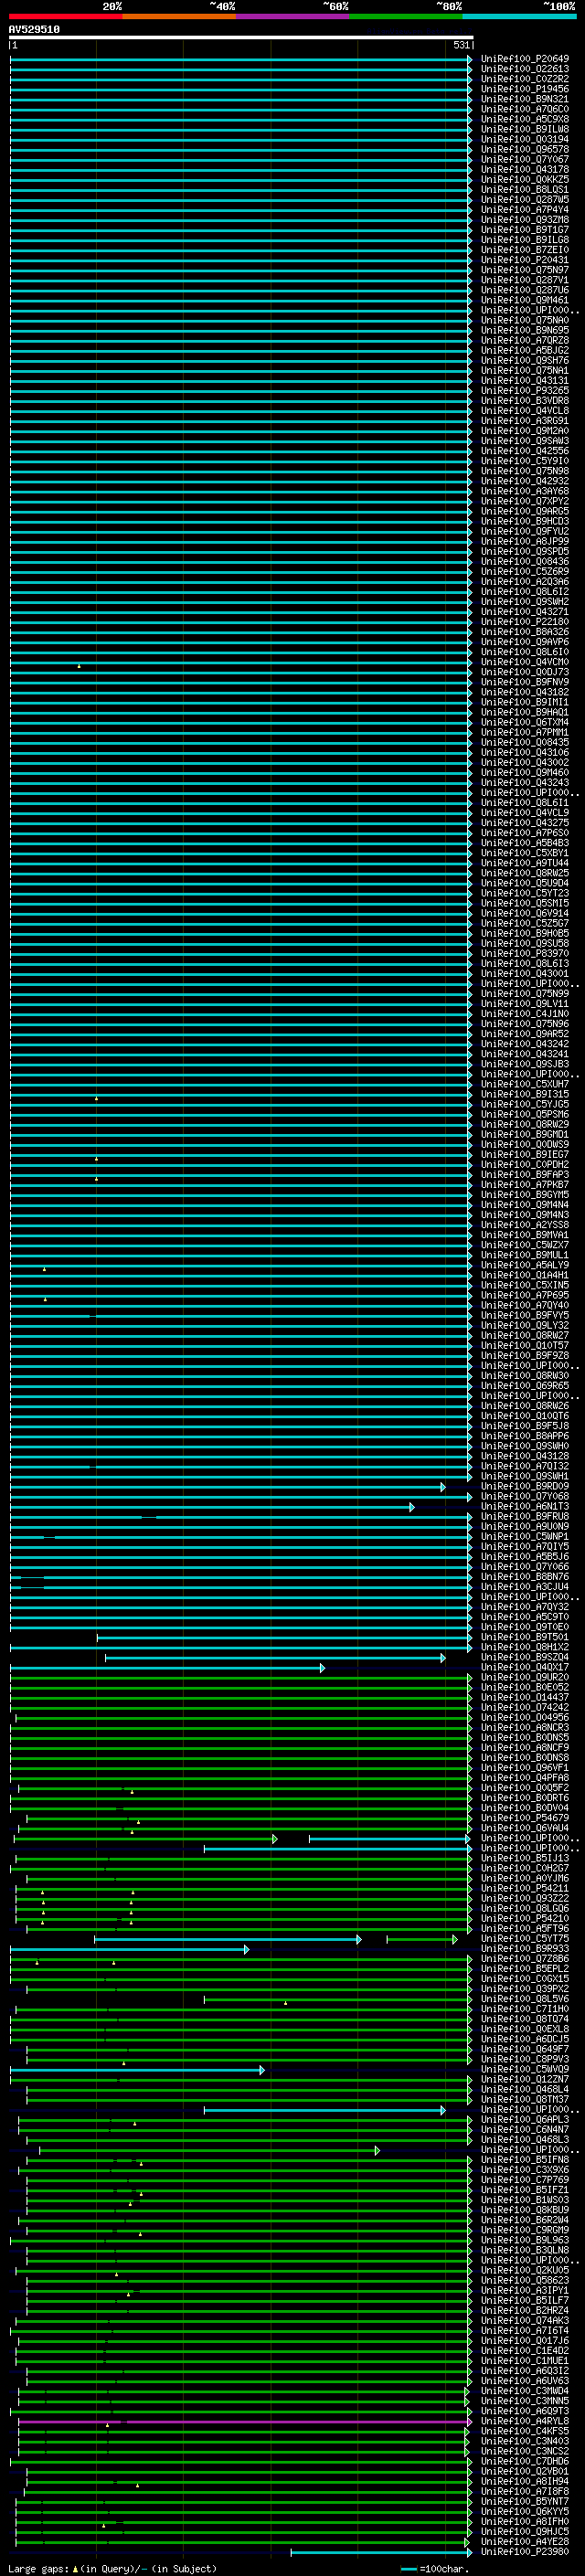Viewport: 585px width, 2576px height.
Task: Select hit label UniRef100_Q8RW26
Action: click(x=525, y=1406)
